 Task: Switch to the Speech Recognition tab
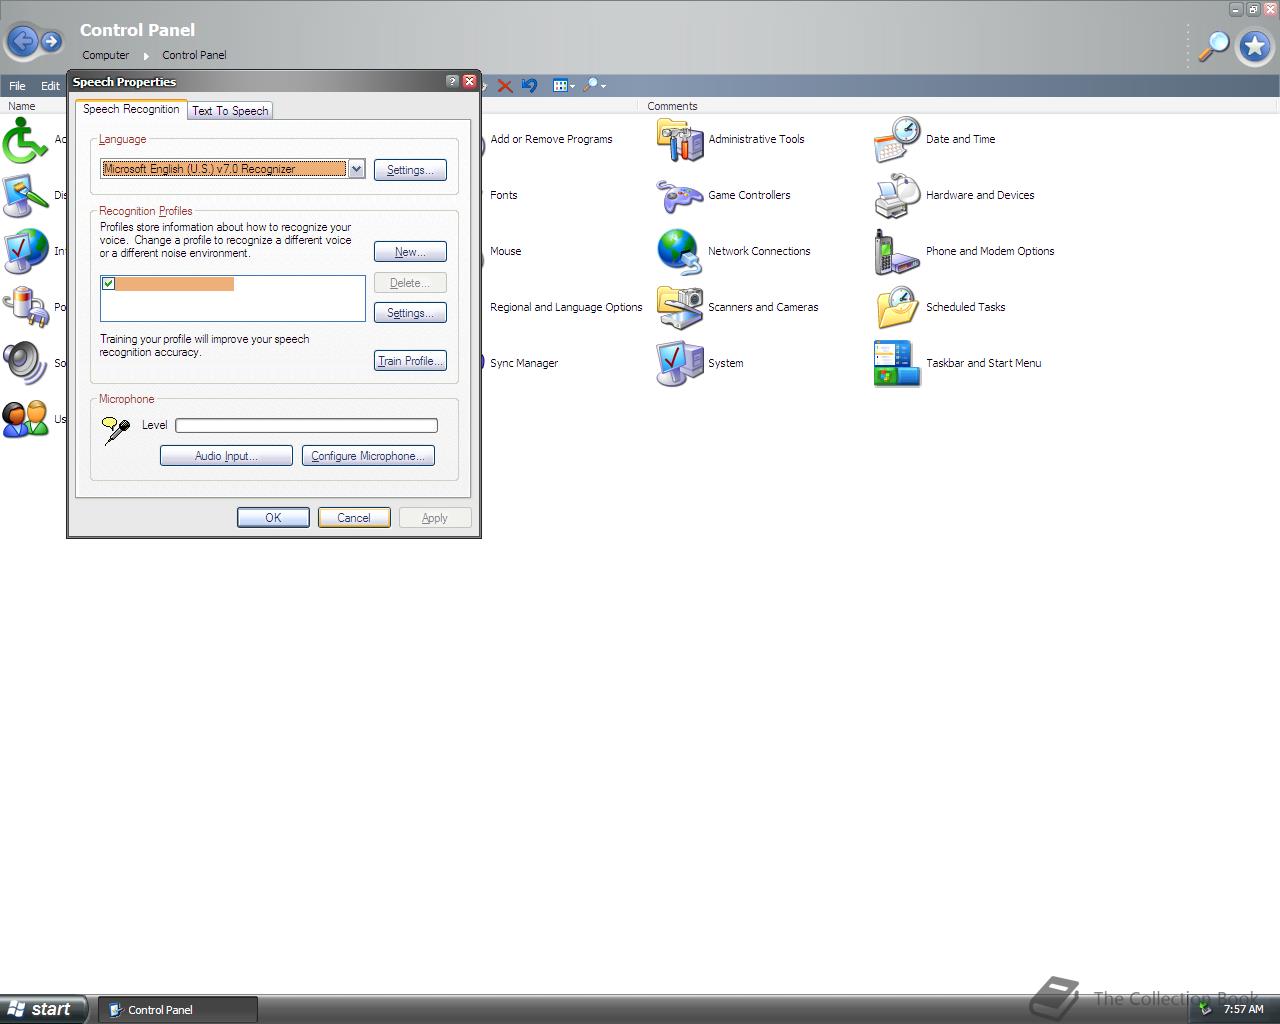click(131, 109)
